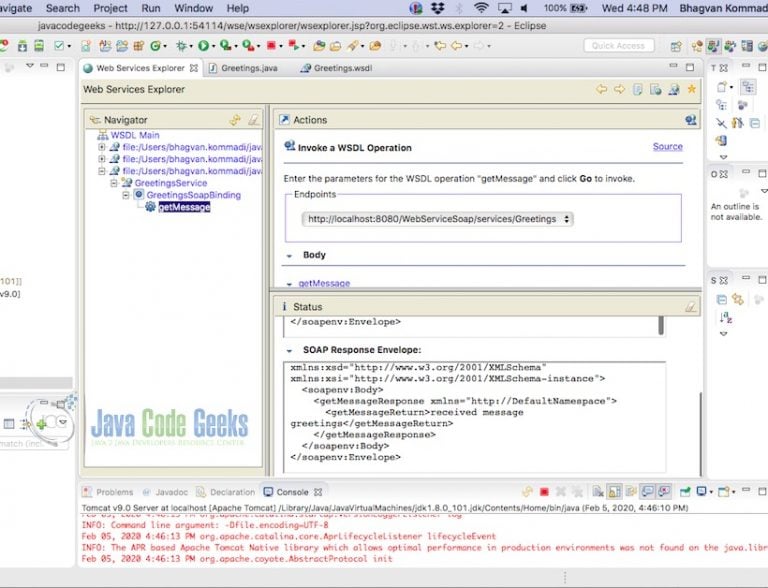The image size is (768, 588).
Task: Click the icon at right of Actions header
Action: [691, 120]
